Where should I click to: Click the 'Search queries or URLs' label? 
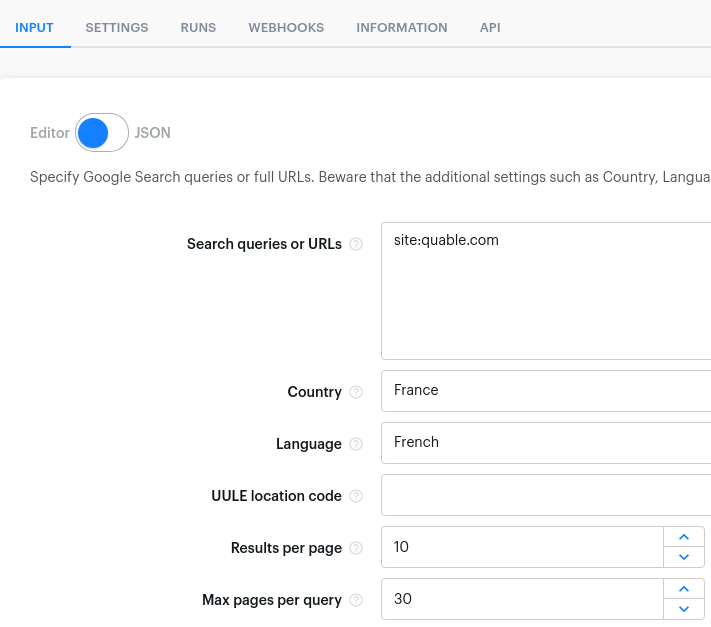tap(264, 244)
